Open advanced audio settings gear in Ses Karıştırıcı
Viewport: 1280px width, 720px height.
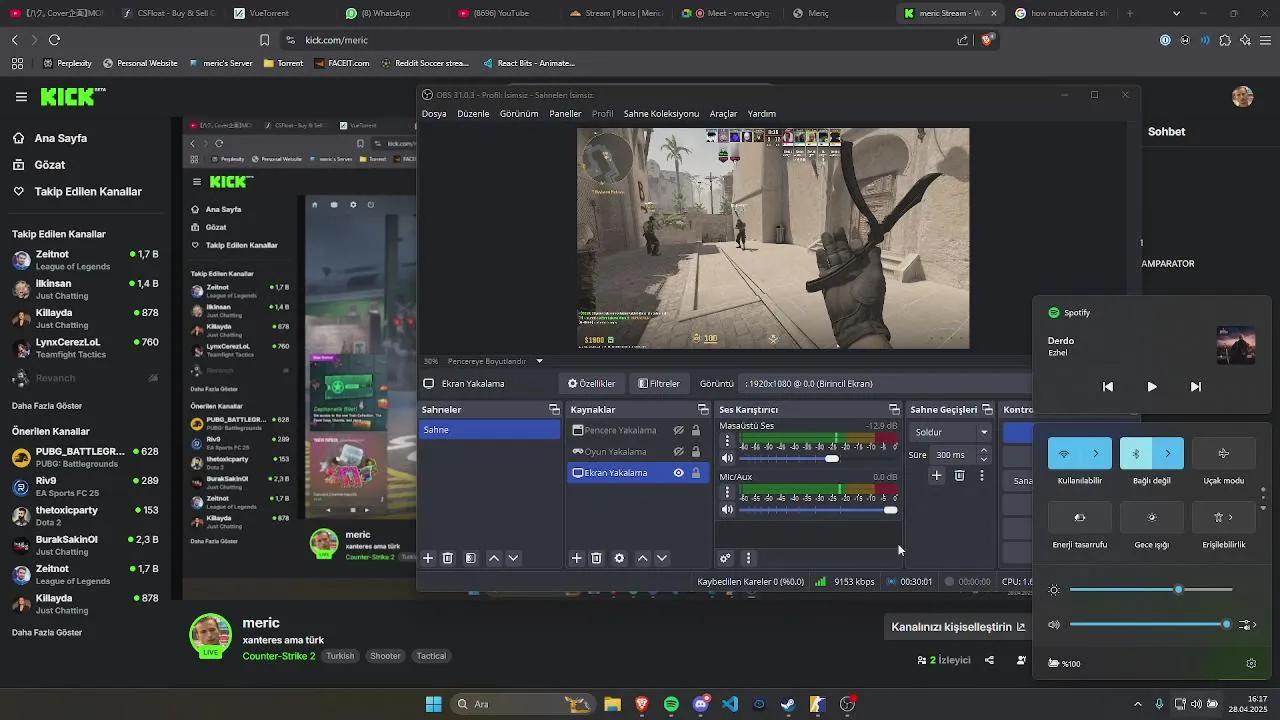click(x=725, y=558)
